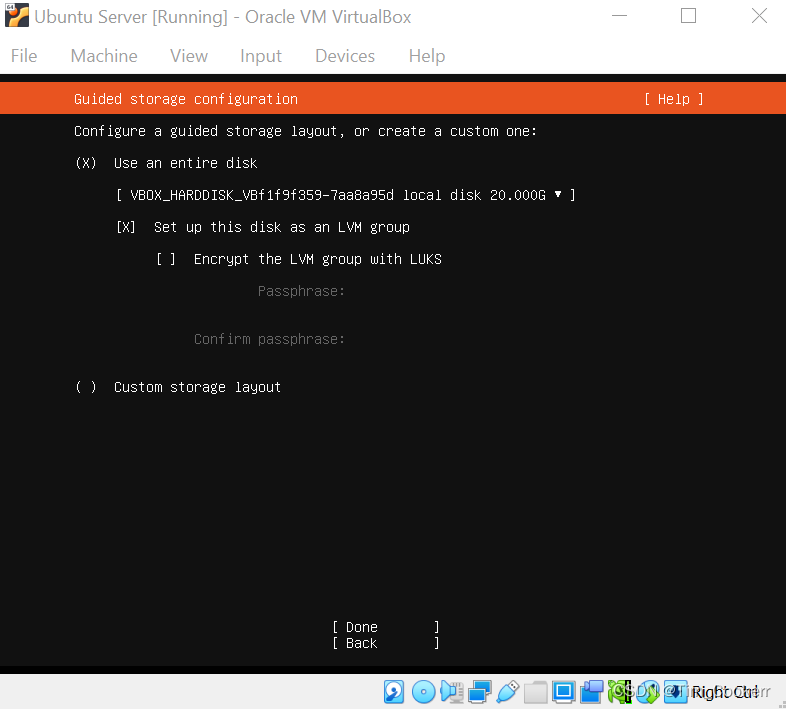Screen dimensions: 786x709
Task: Enable 'Encrypt the LVM group with LUKS'
Action: click(166, 259)
